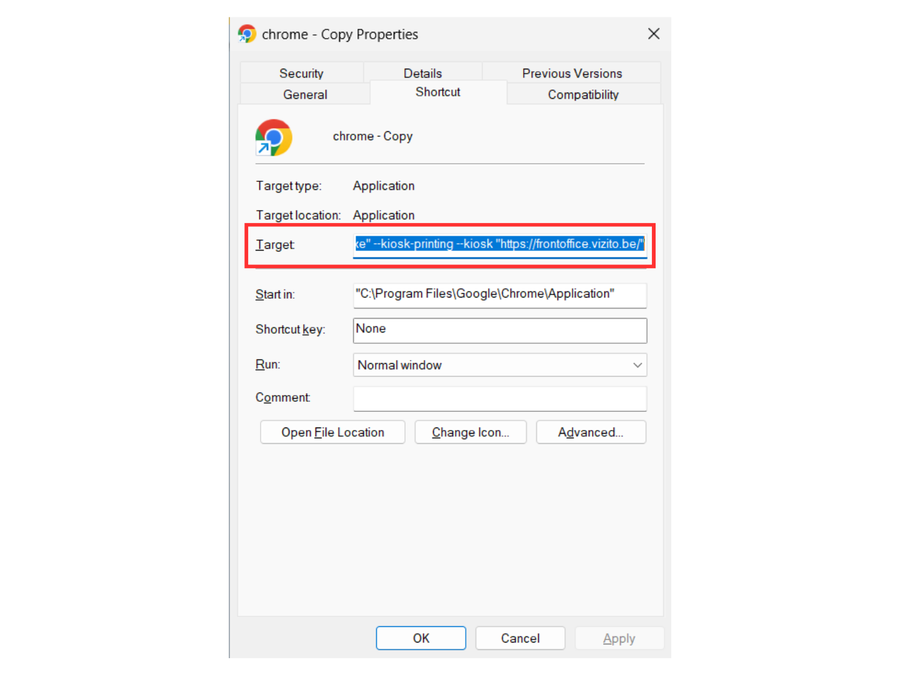Select the General tab
The width and height of the screenshot is (900, 675).
point(305,95)
